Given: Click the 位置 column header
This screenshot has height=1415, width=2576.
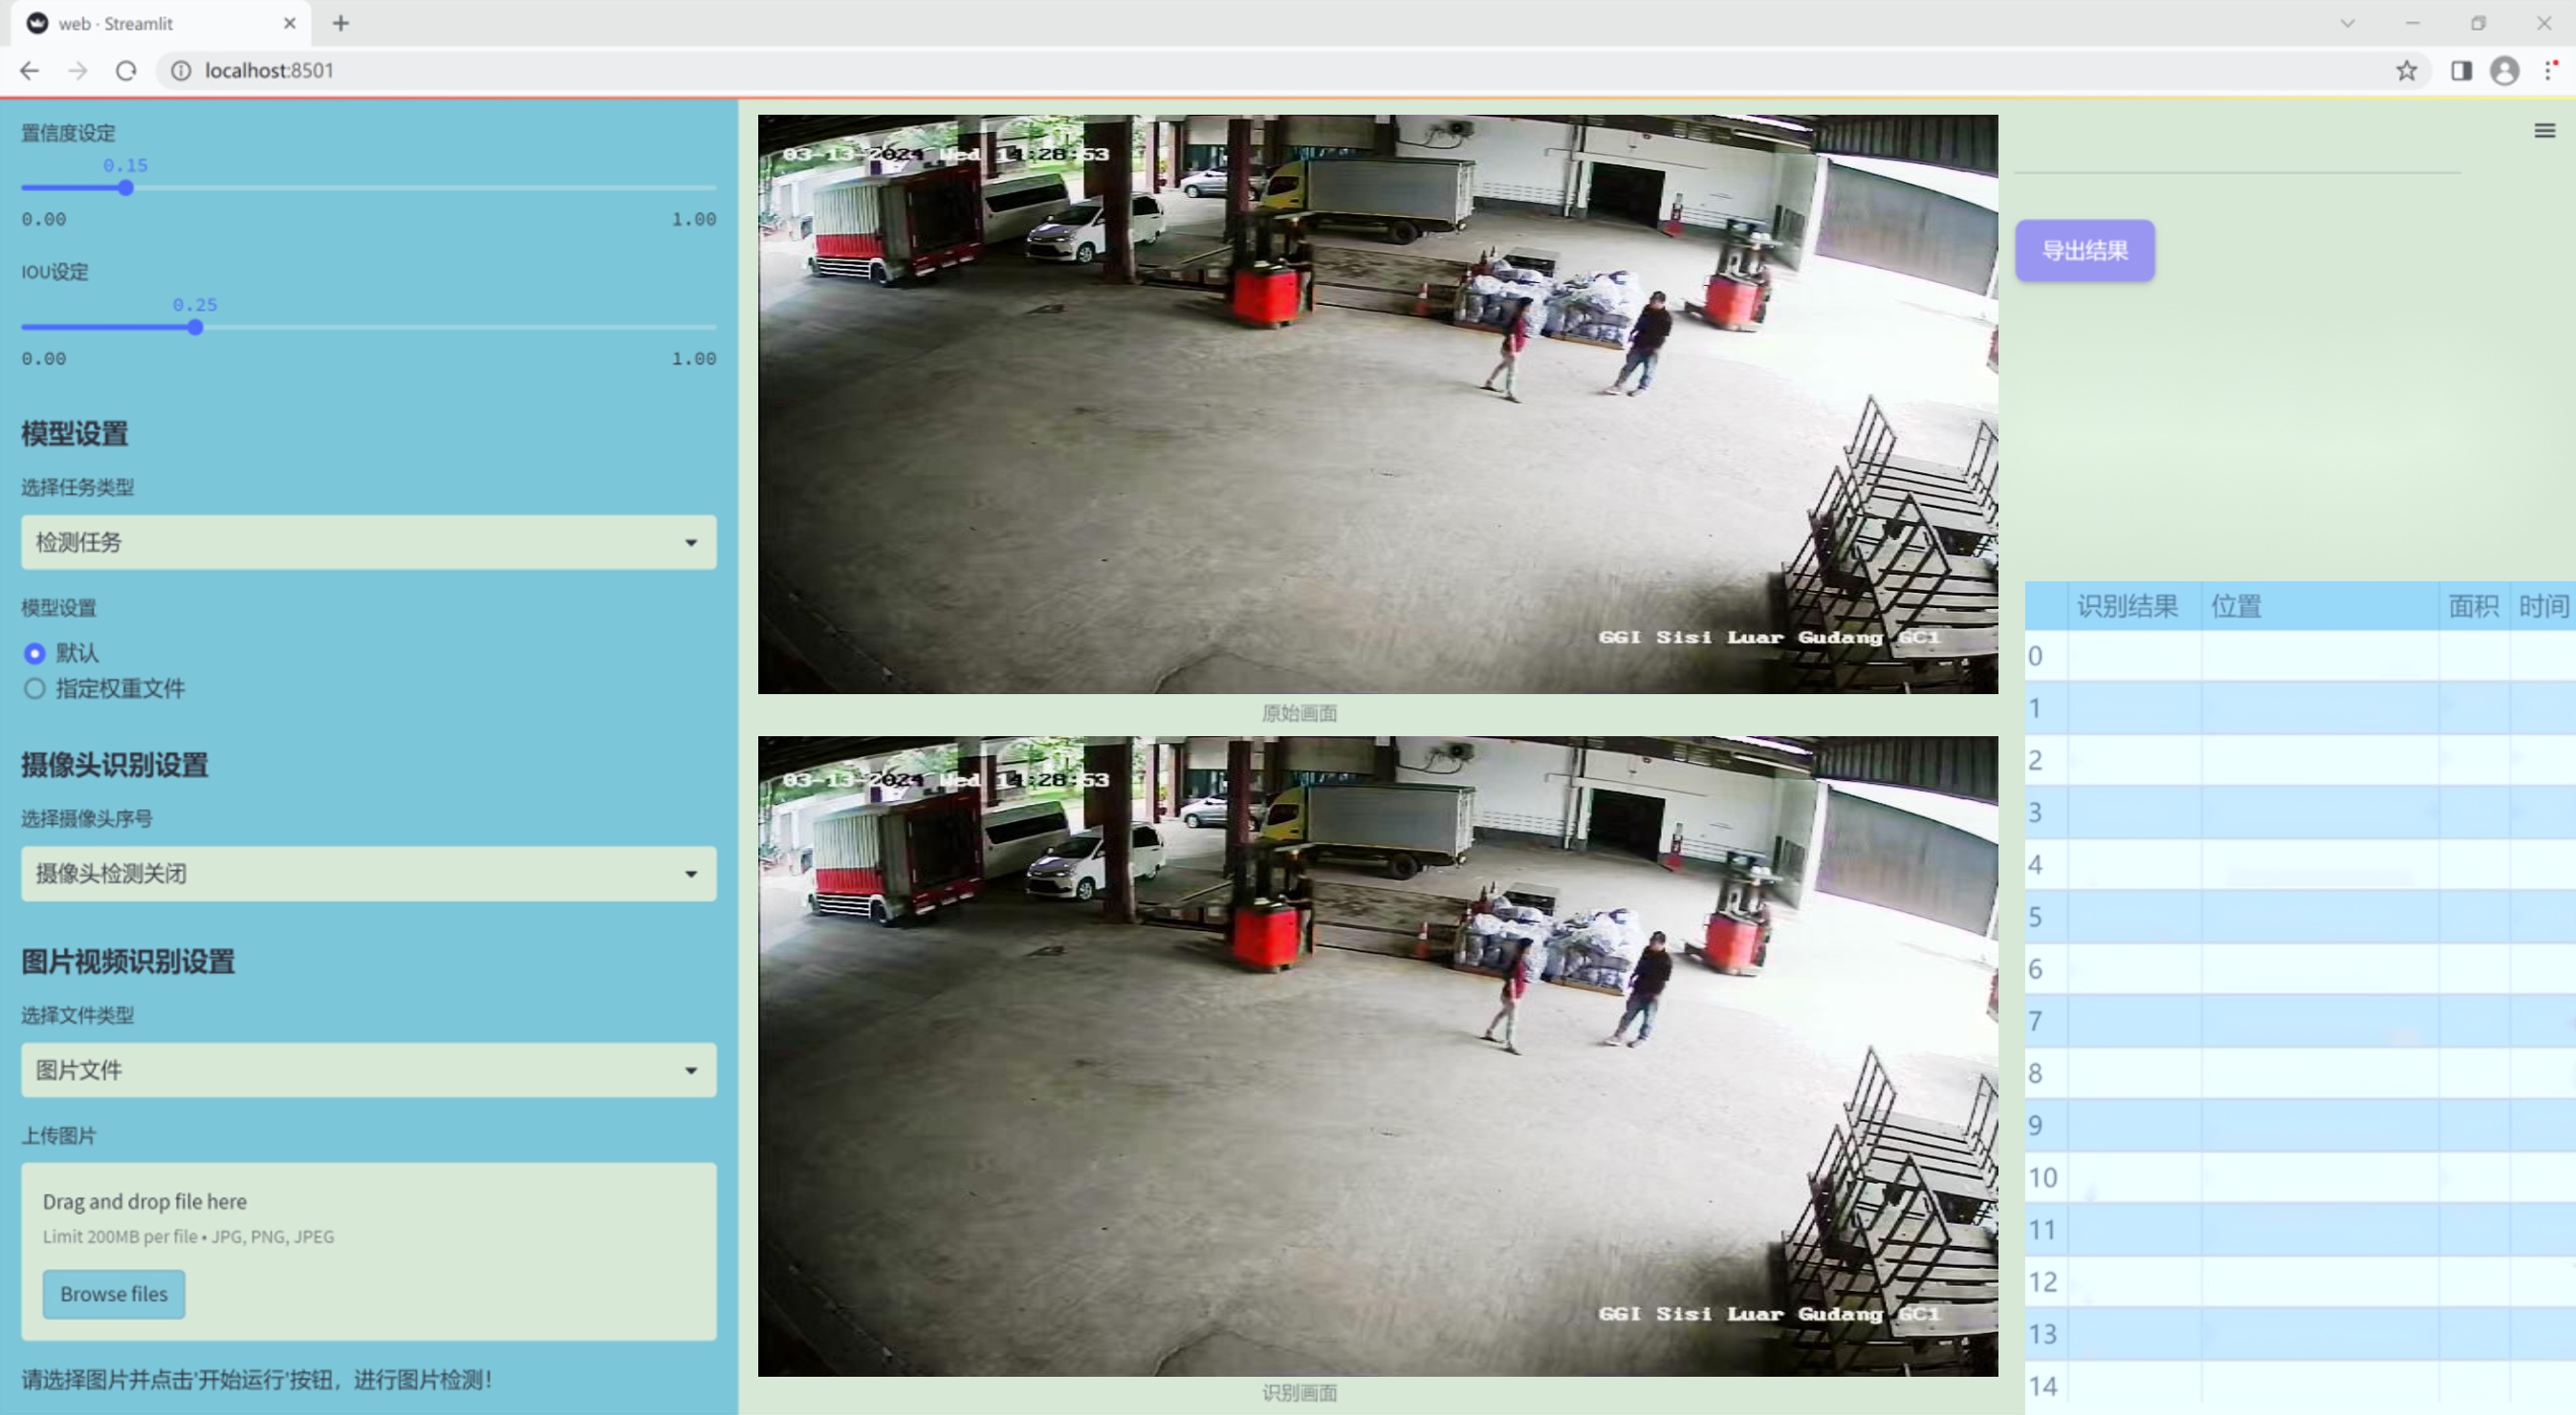Looking at the screenshot, I should (x=2319, y=606).
